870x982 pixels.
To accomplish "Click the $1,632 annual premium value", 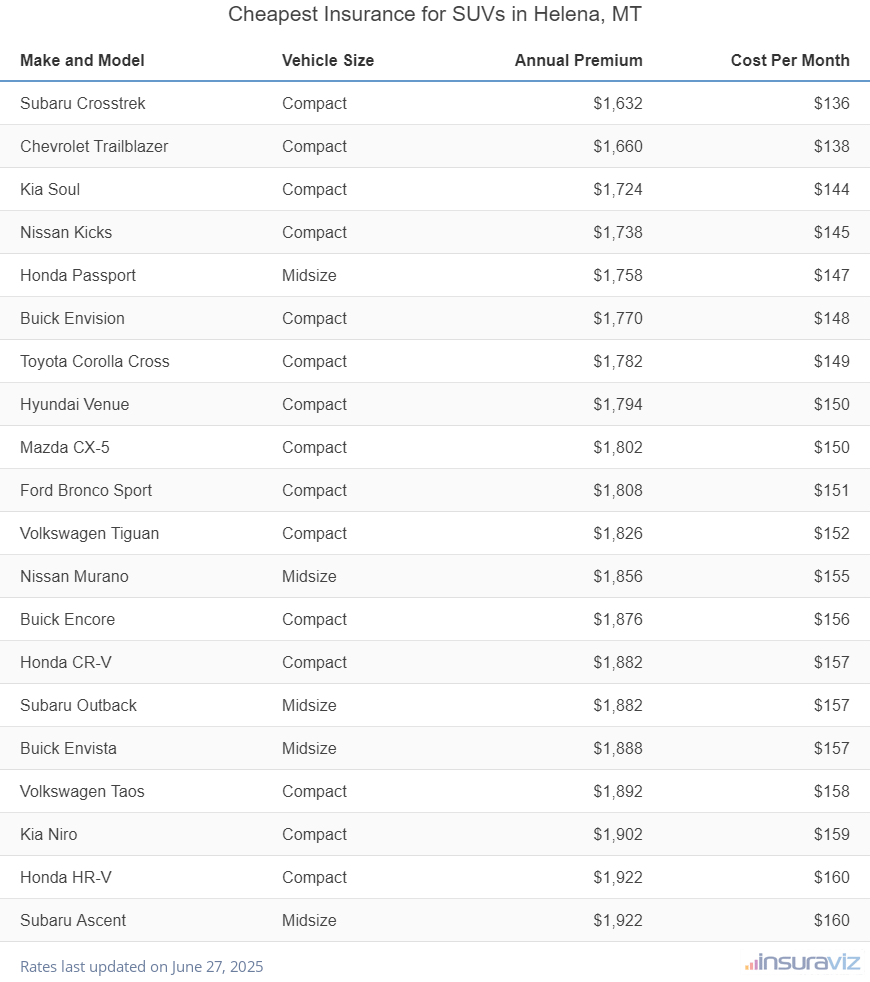I will click(x=617, y=103).
